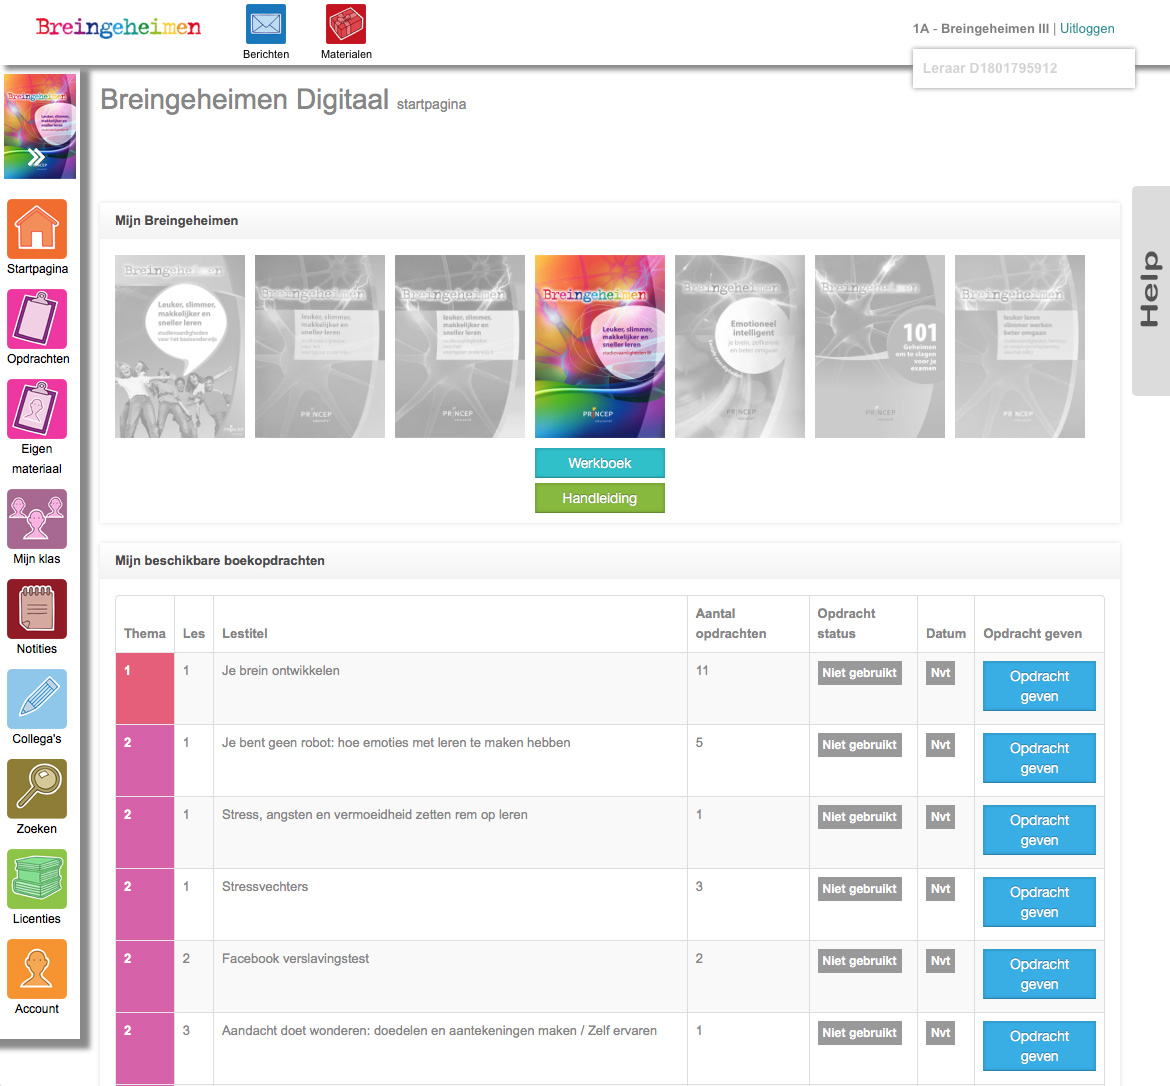
Task: Open the Opdrachten clipboard icon
Action: click(x=37, y=319)
